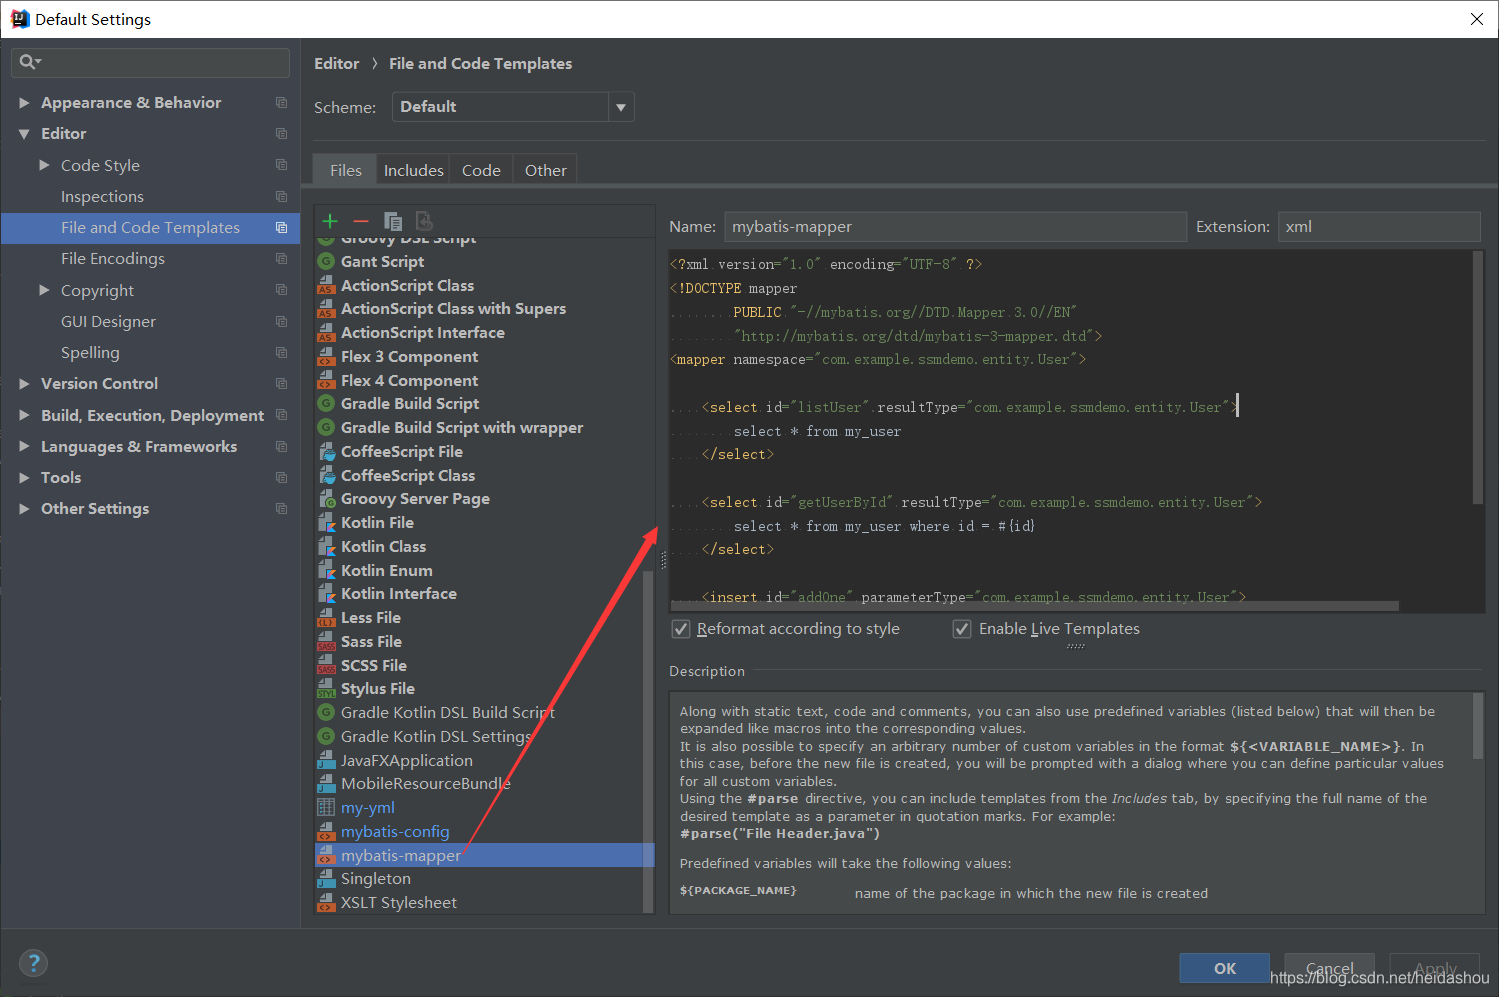This screenshot has height=997, width=1499.
Task: Switch to the Includes tab
Action: (x=413, y=170)
